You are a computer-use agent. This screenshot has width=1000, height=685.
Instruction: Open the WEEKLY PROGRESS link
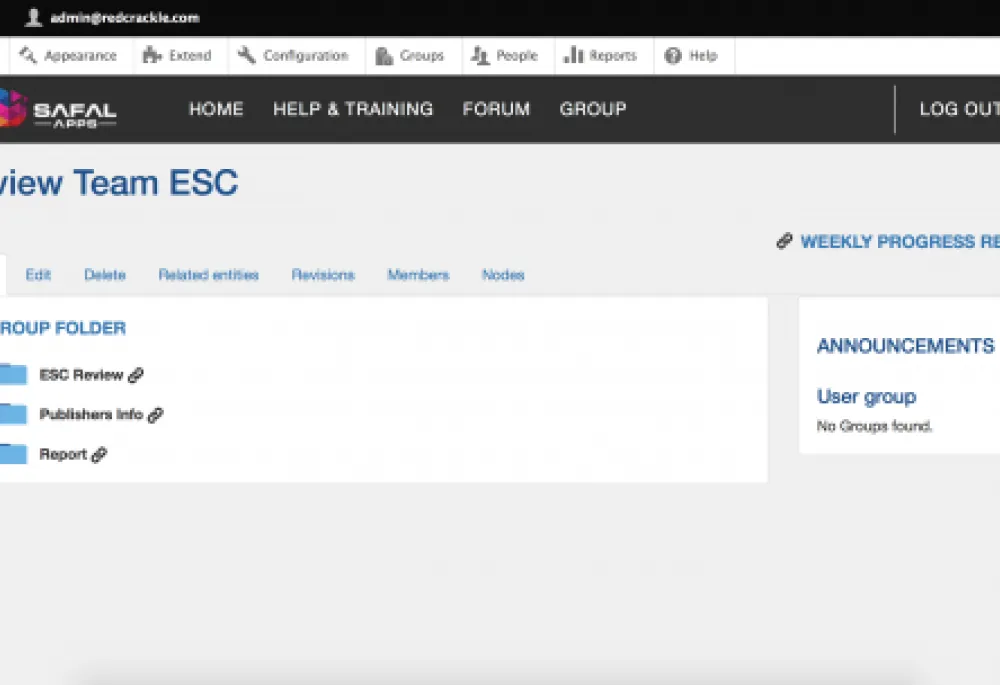(900, 242)
